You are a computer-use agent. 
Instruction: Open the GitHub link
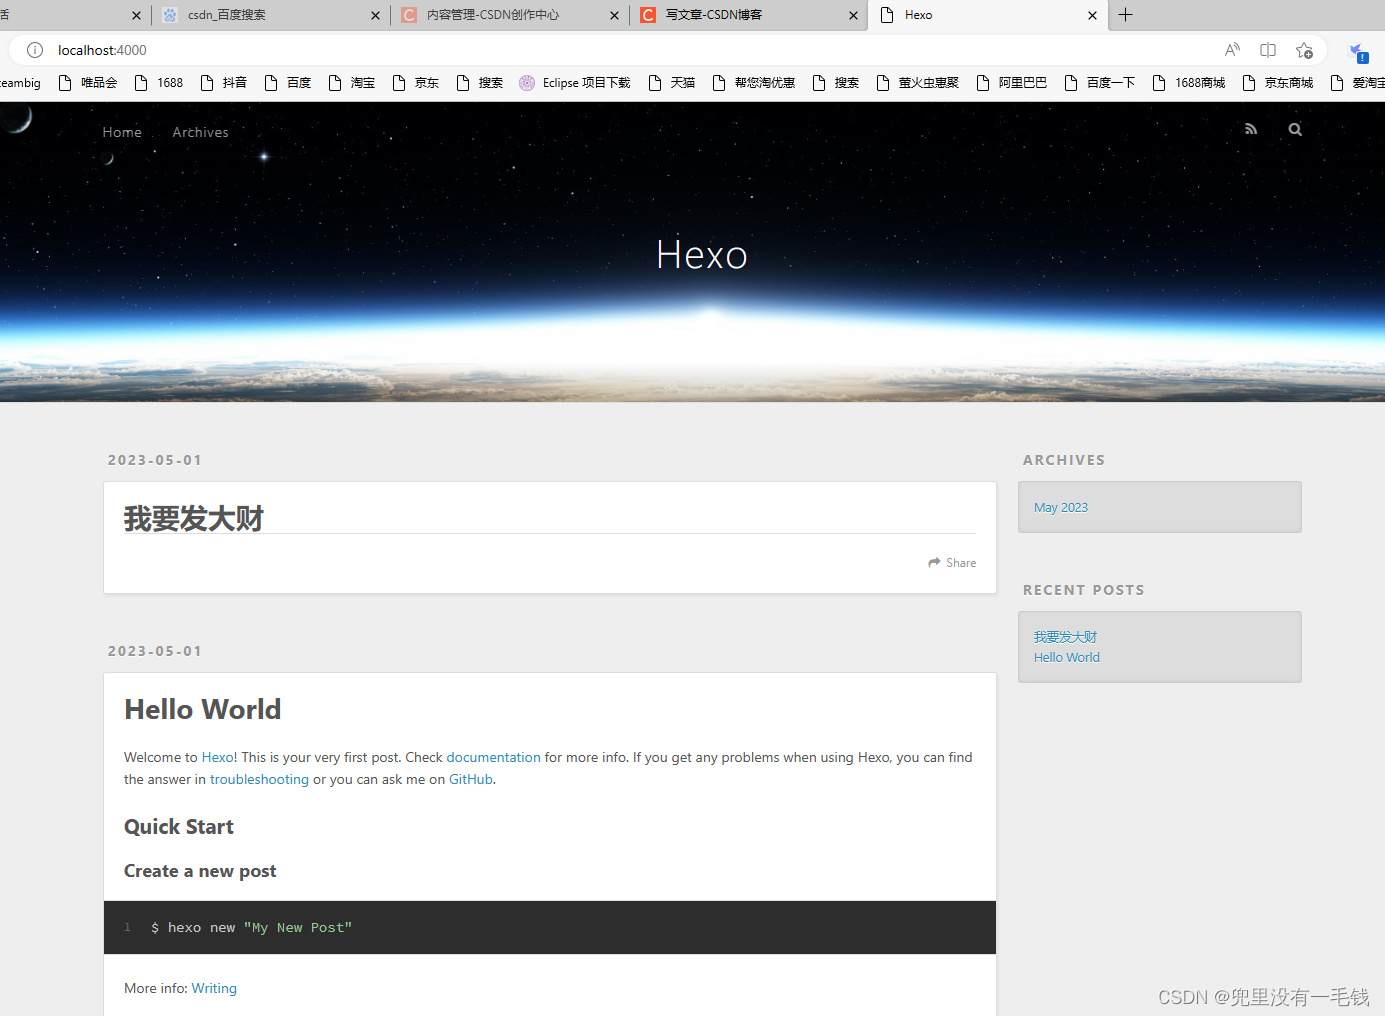point(470,779)
